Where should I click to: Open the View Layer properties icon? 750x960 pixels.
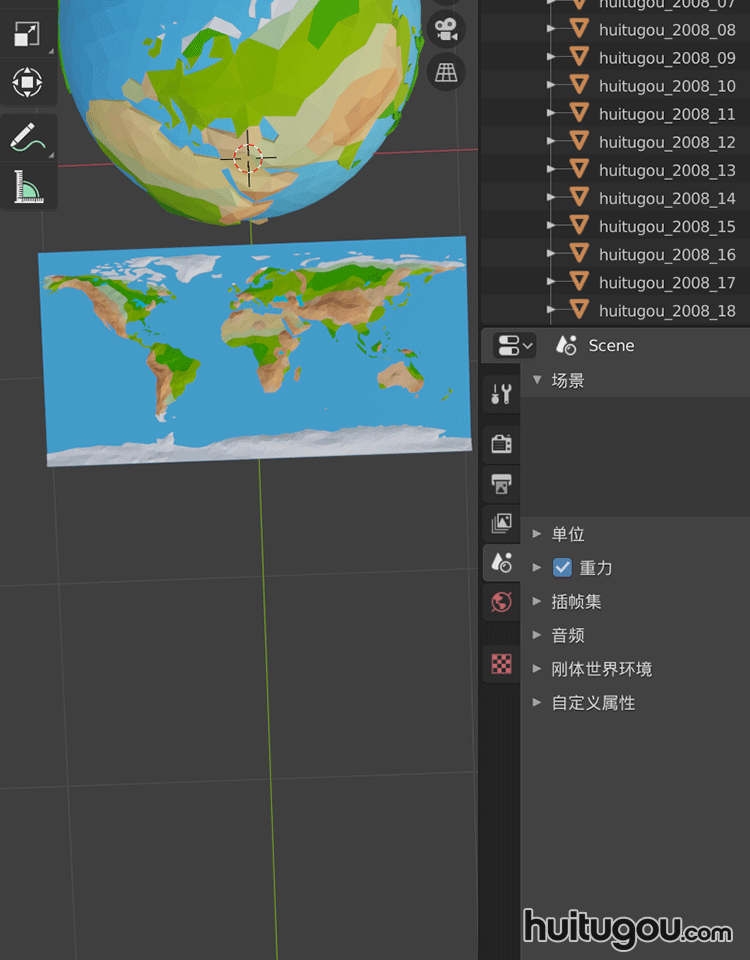501,523
